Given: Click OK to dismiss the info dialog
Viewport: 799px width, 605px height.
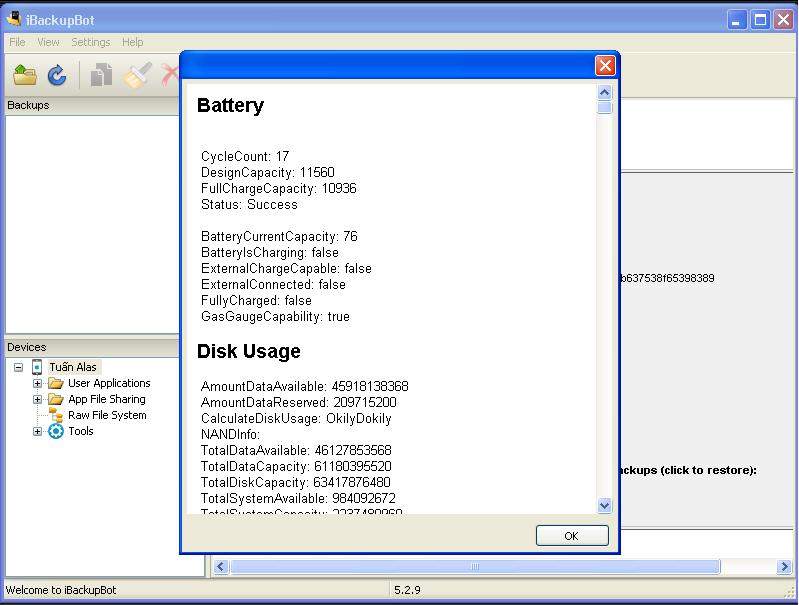Looking at the screenshot, I should click(572, 536).
